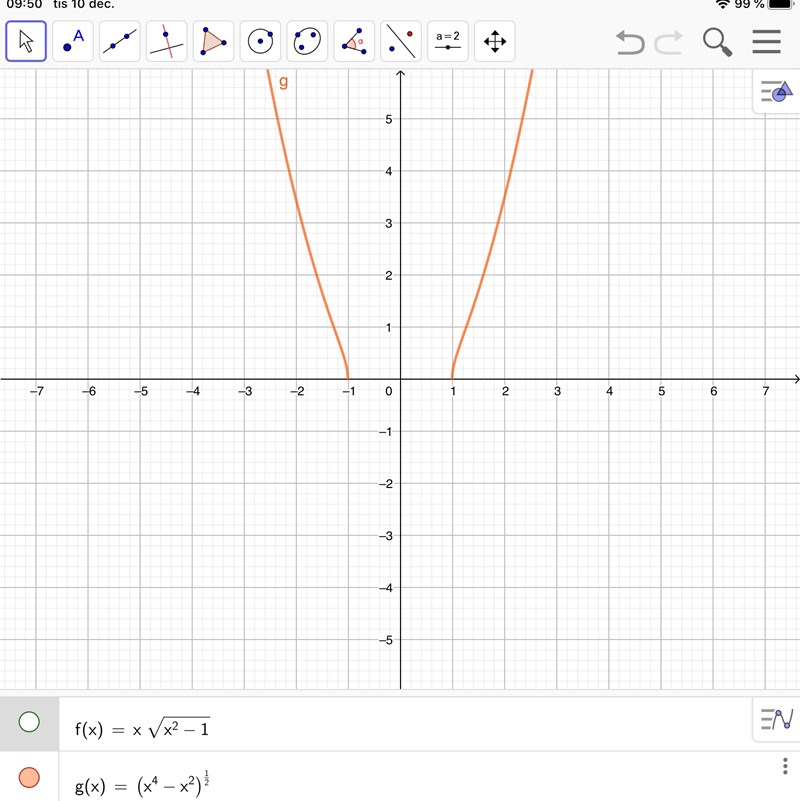Select the Reflect about Line tool
Screen dimensions: 800x801
click(x=401, y=42)
